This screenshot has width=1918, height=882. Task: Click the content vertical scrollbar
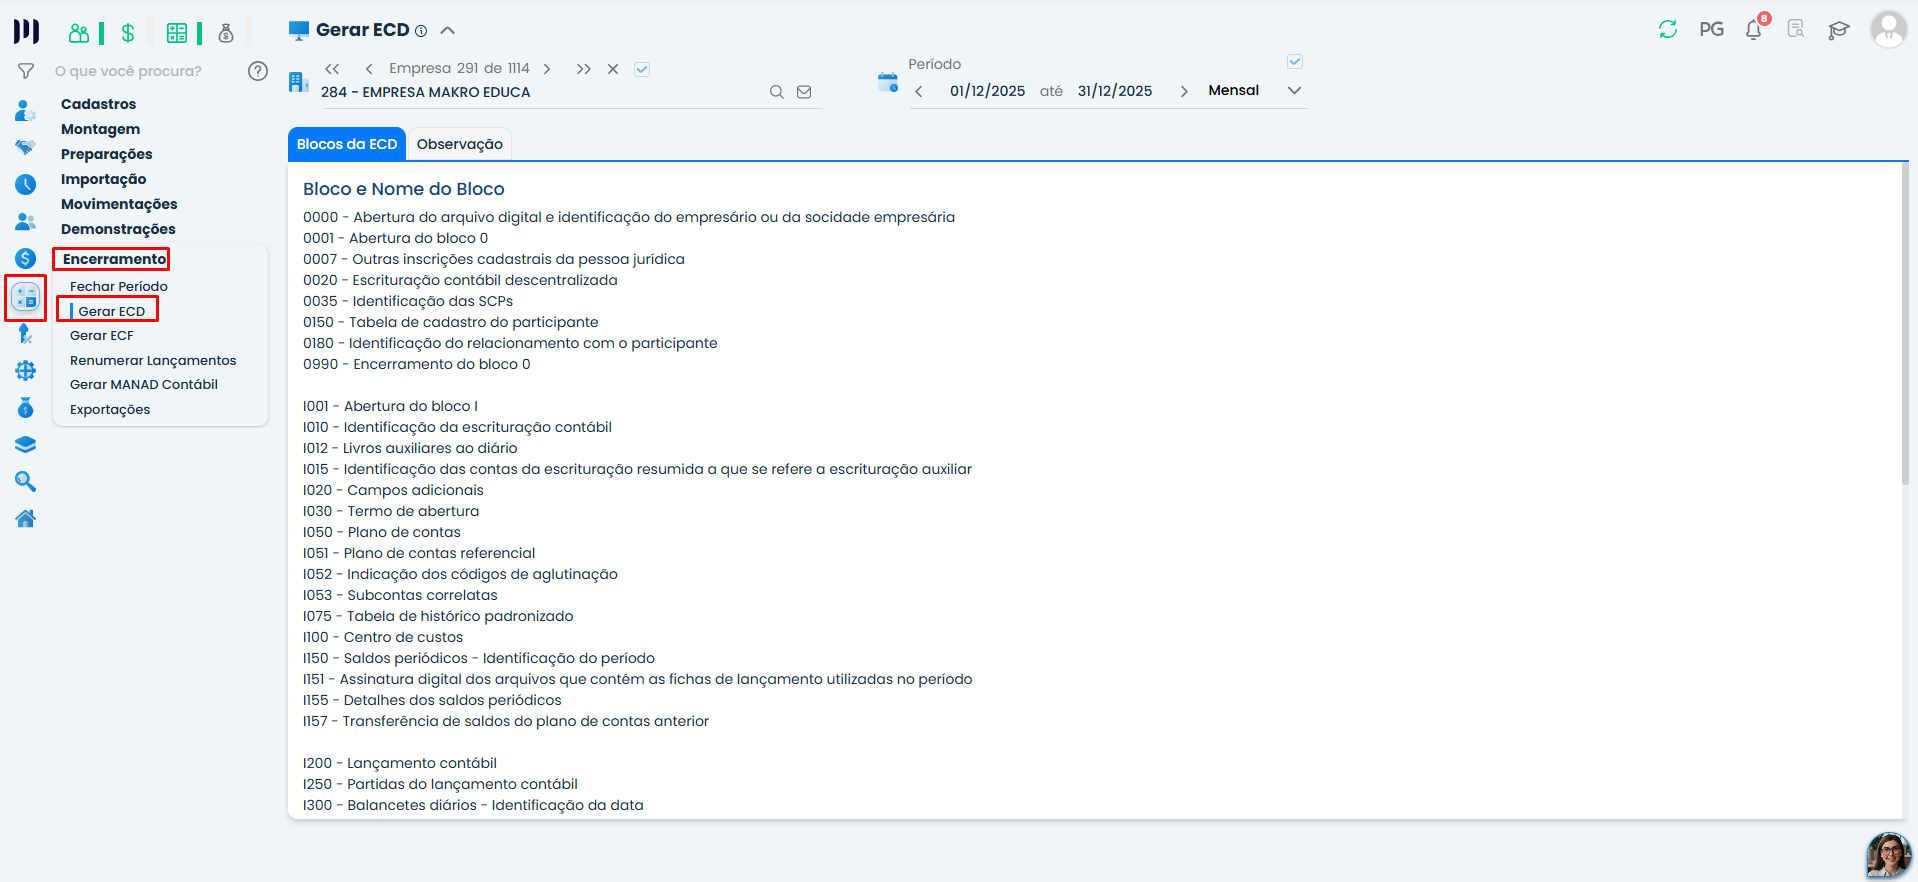coord(1905,324)
